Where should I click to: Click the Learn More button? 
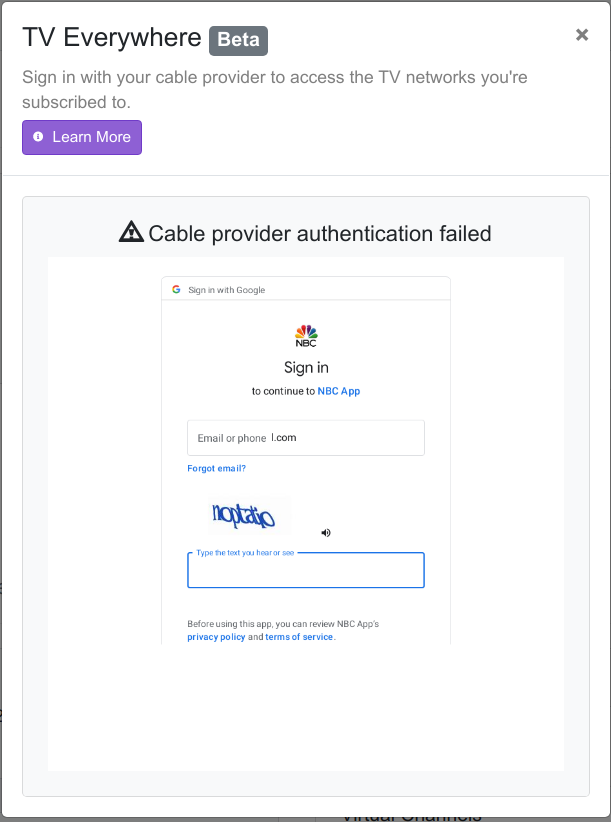pyautogui.click(x=82, y=137)
